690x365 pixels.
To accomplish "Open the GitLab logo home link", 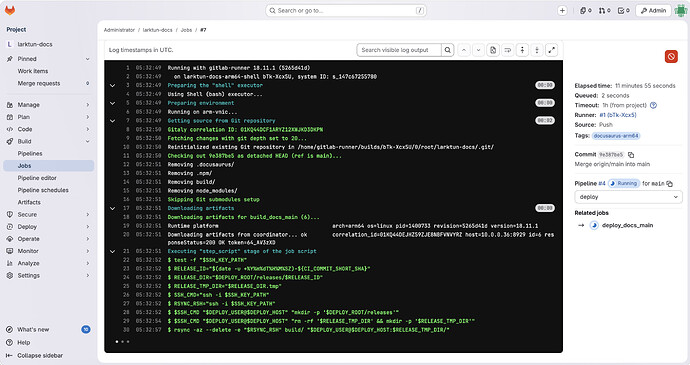I will pos(10,11).
